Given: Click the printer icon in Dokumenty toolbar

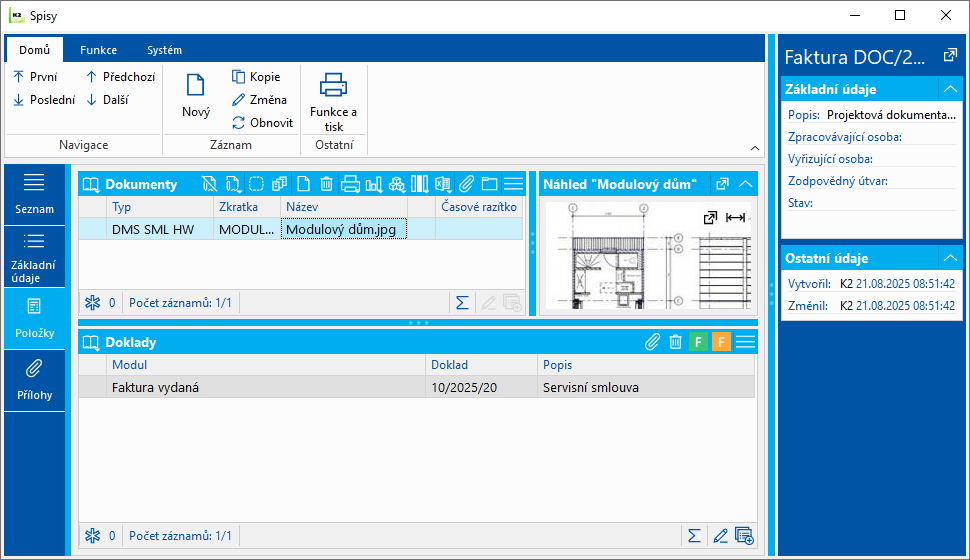Looking at the screenshot, I should coord(350,184).
